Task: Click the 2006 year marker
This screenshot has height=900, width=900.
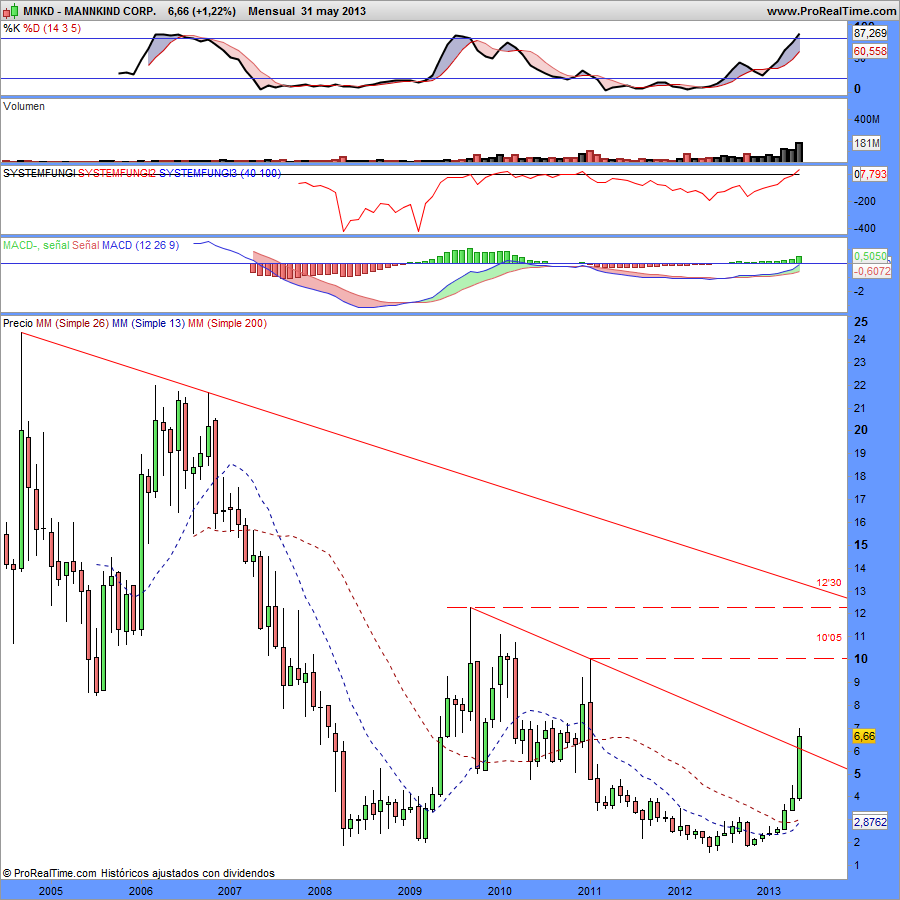Action: 141,891
